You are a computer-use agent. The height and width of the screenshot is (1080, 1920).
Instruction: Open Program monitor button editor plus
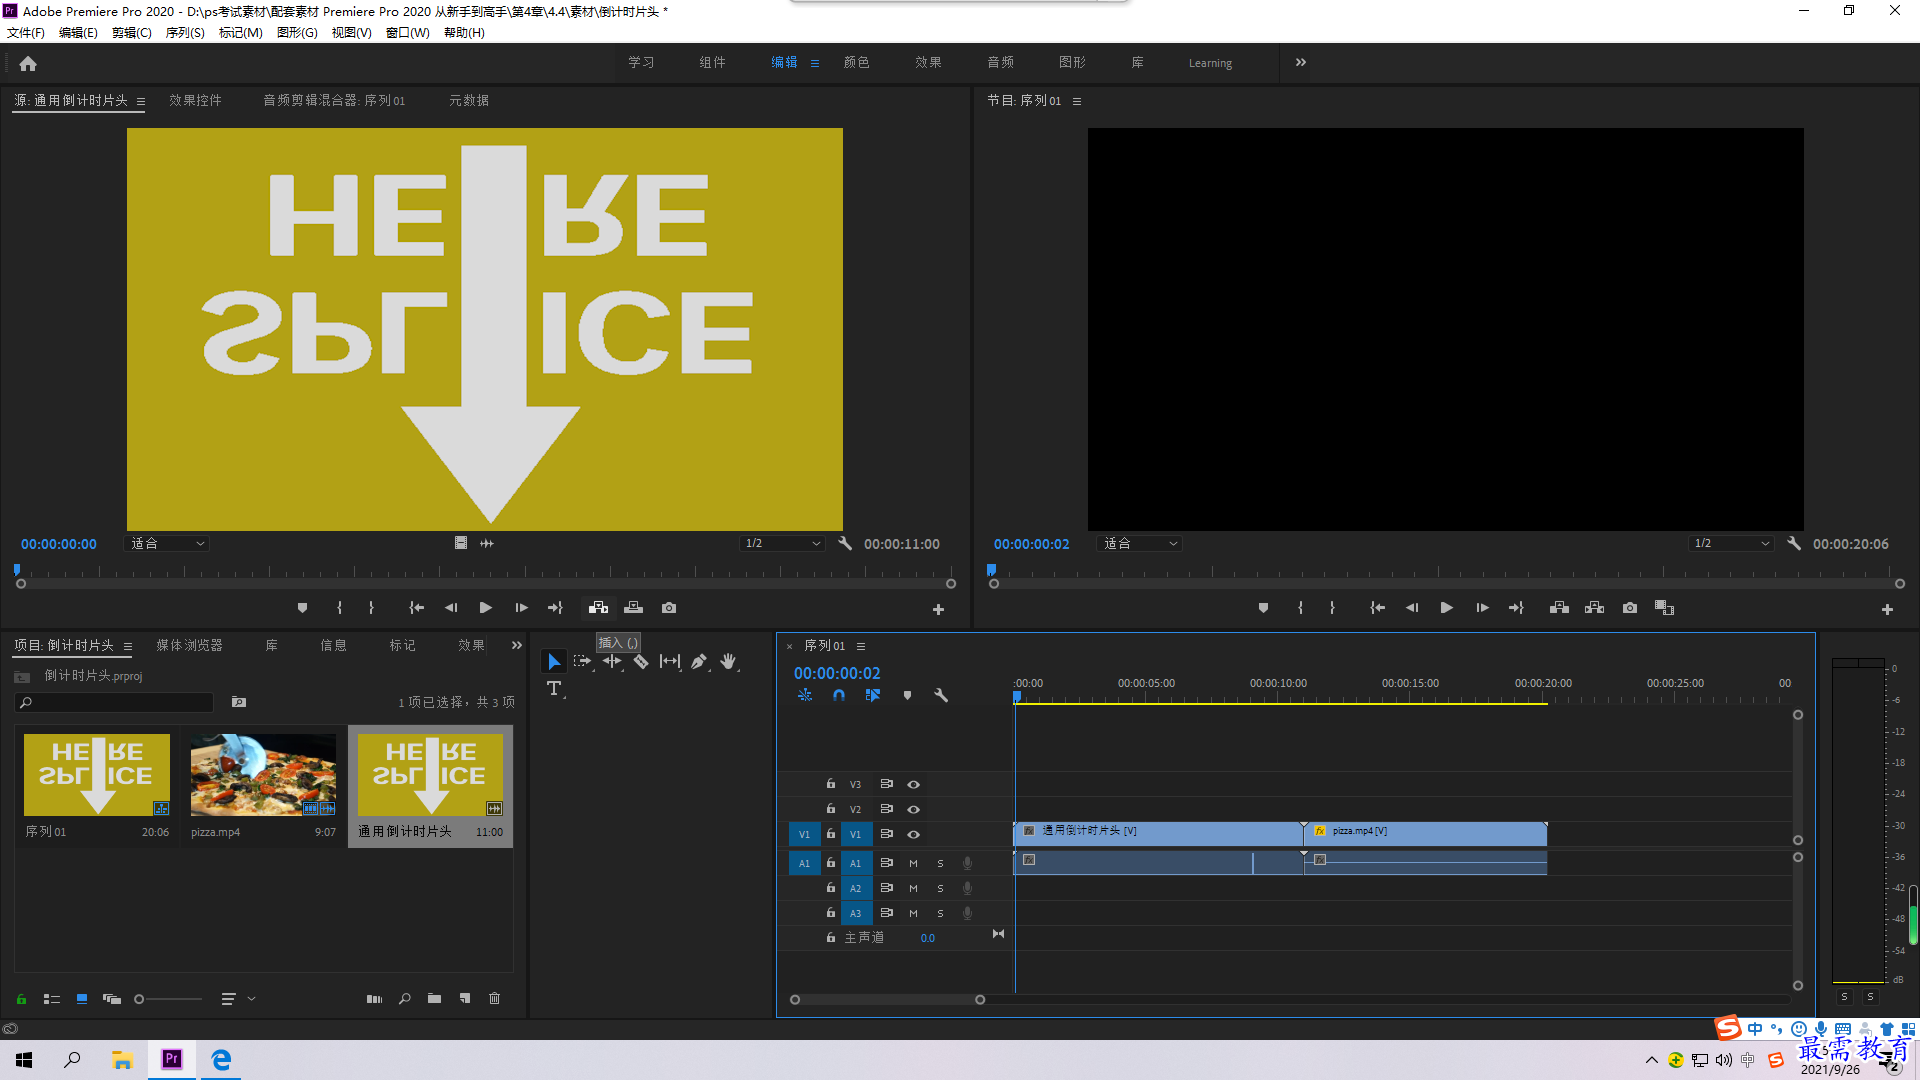1887,609
